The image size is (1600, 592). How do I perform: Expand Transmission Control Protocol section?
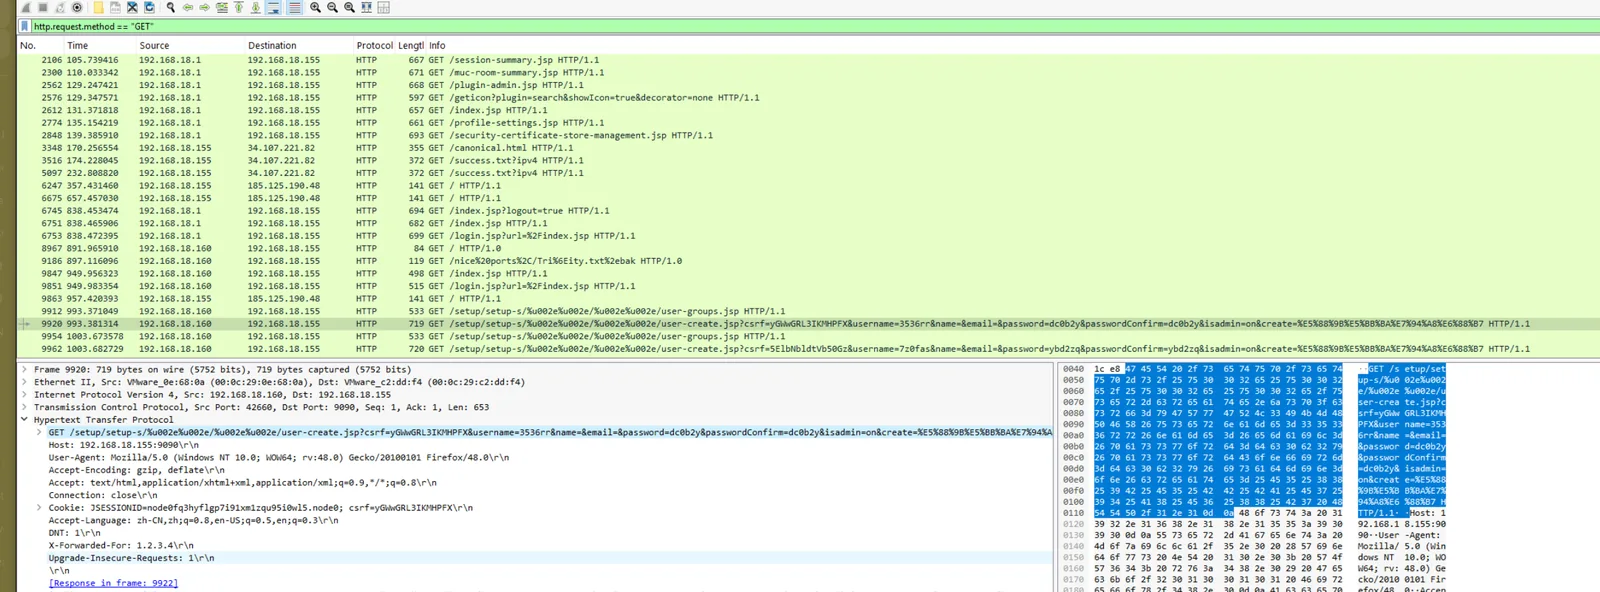[x=24, y=407]
